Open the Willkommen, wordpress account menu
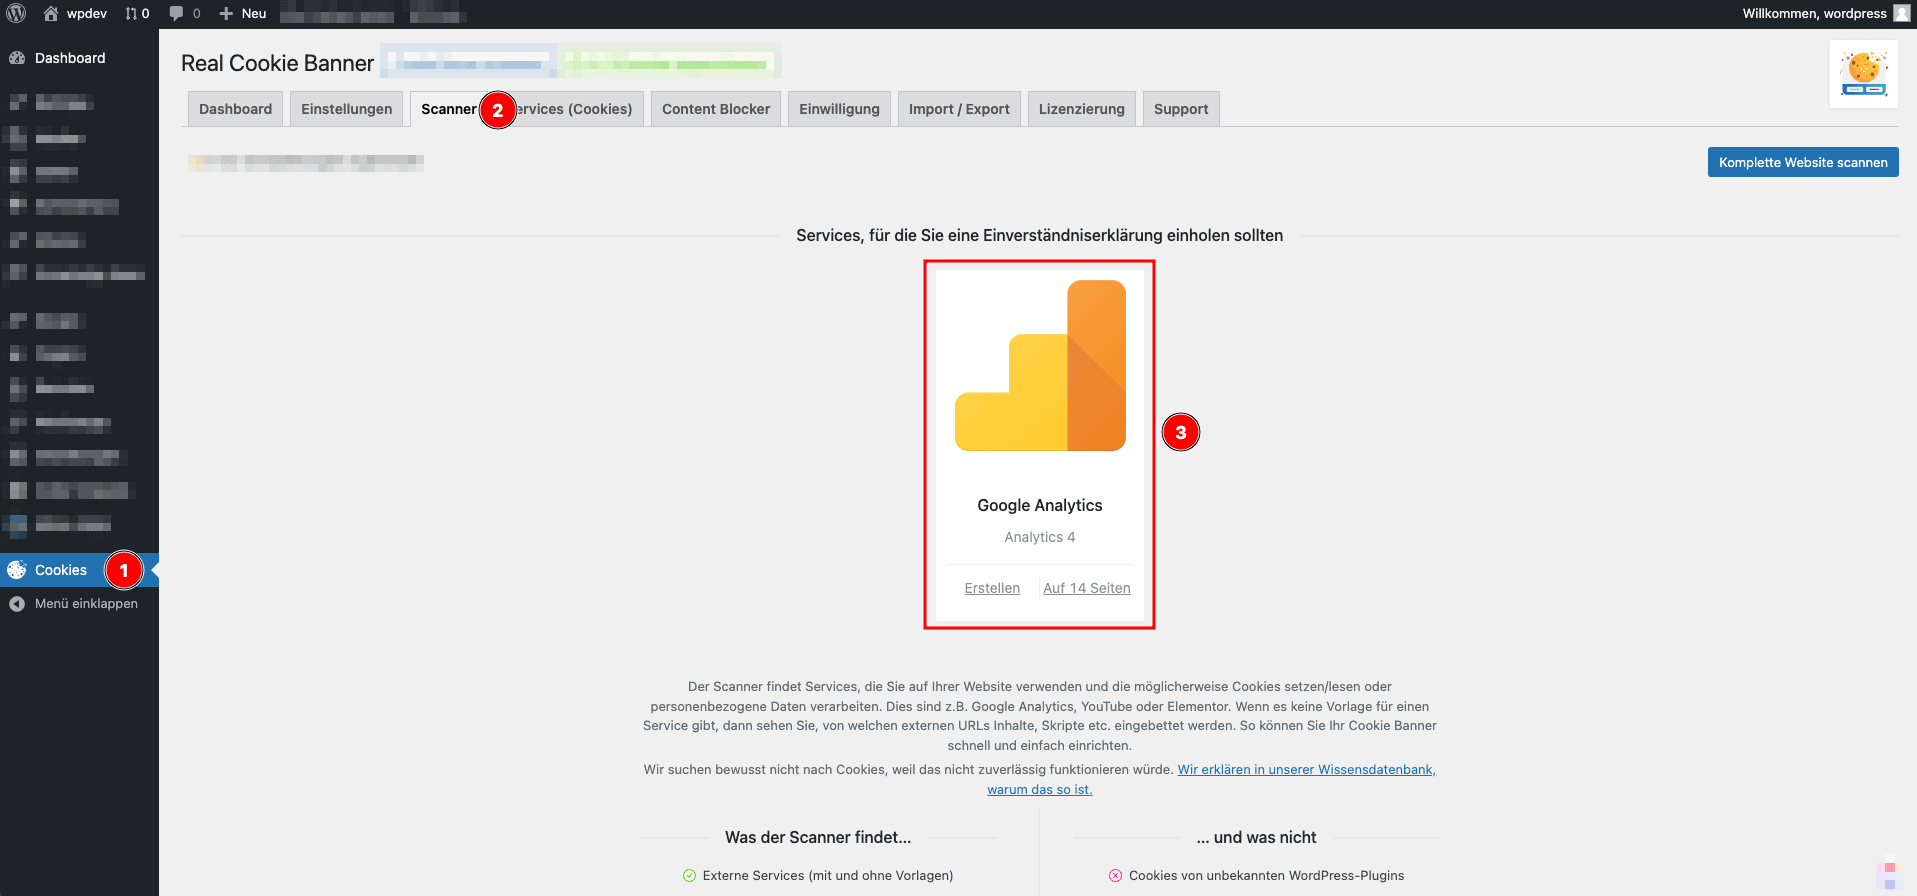This screenshot has width=1917, height=896. (1814, 14)
